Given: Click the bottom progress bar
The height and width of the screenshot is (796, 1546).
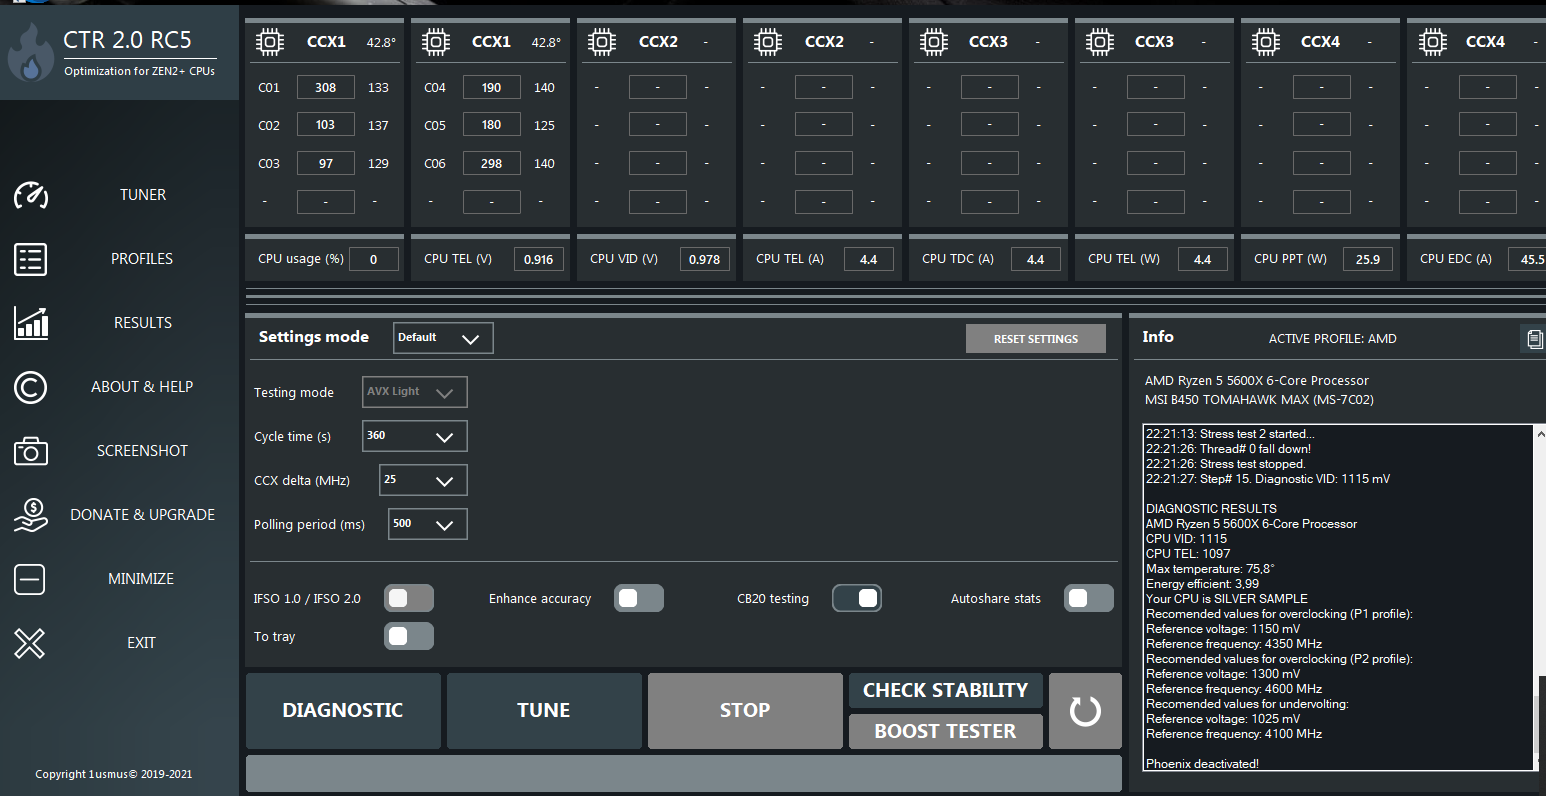Looking at the screenshot, I should coord(684,773).
